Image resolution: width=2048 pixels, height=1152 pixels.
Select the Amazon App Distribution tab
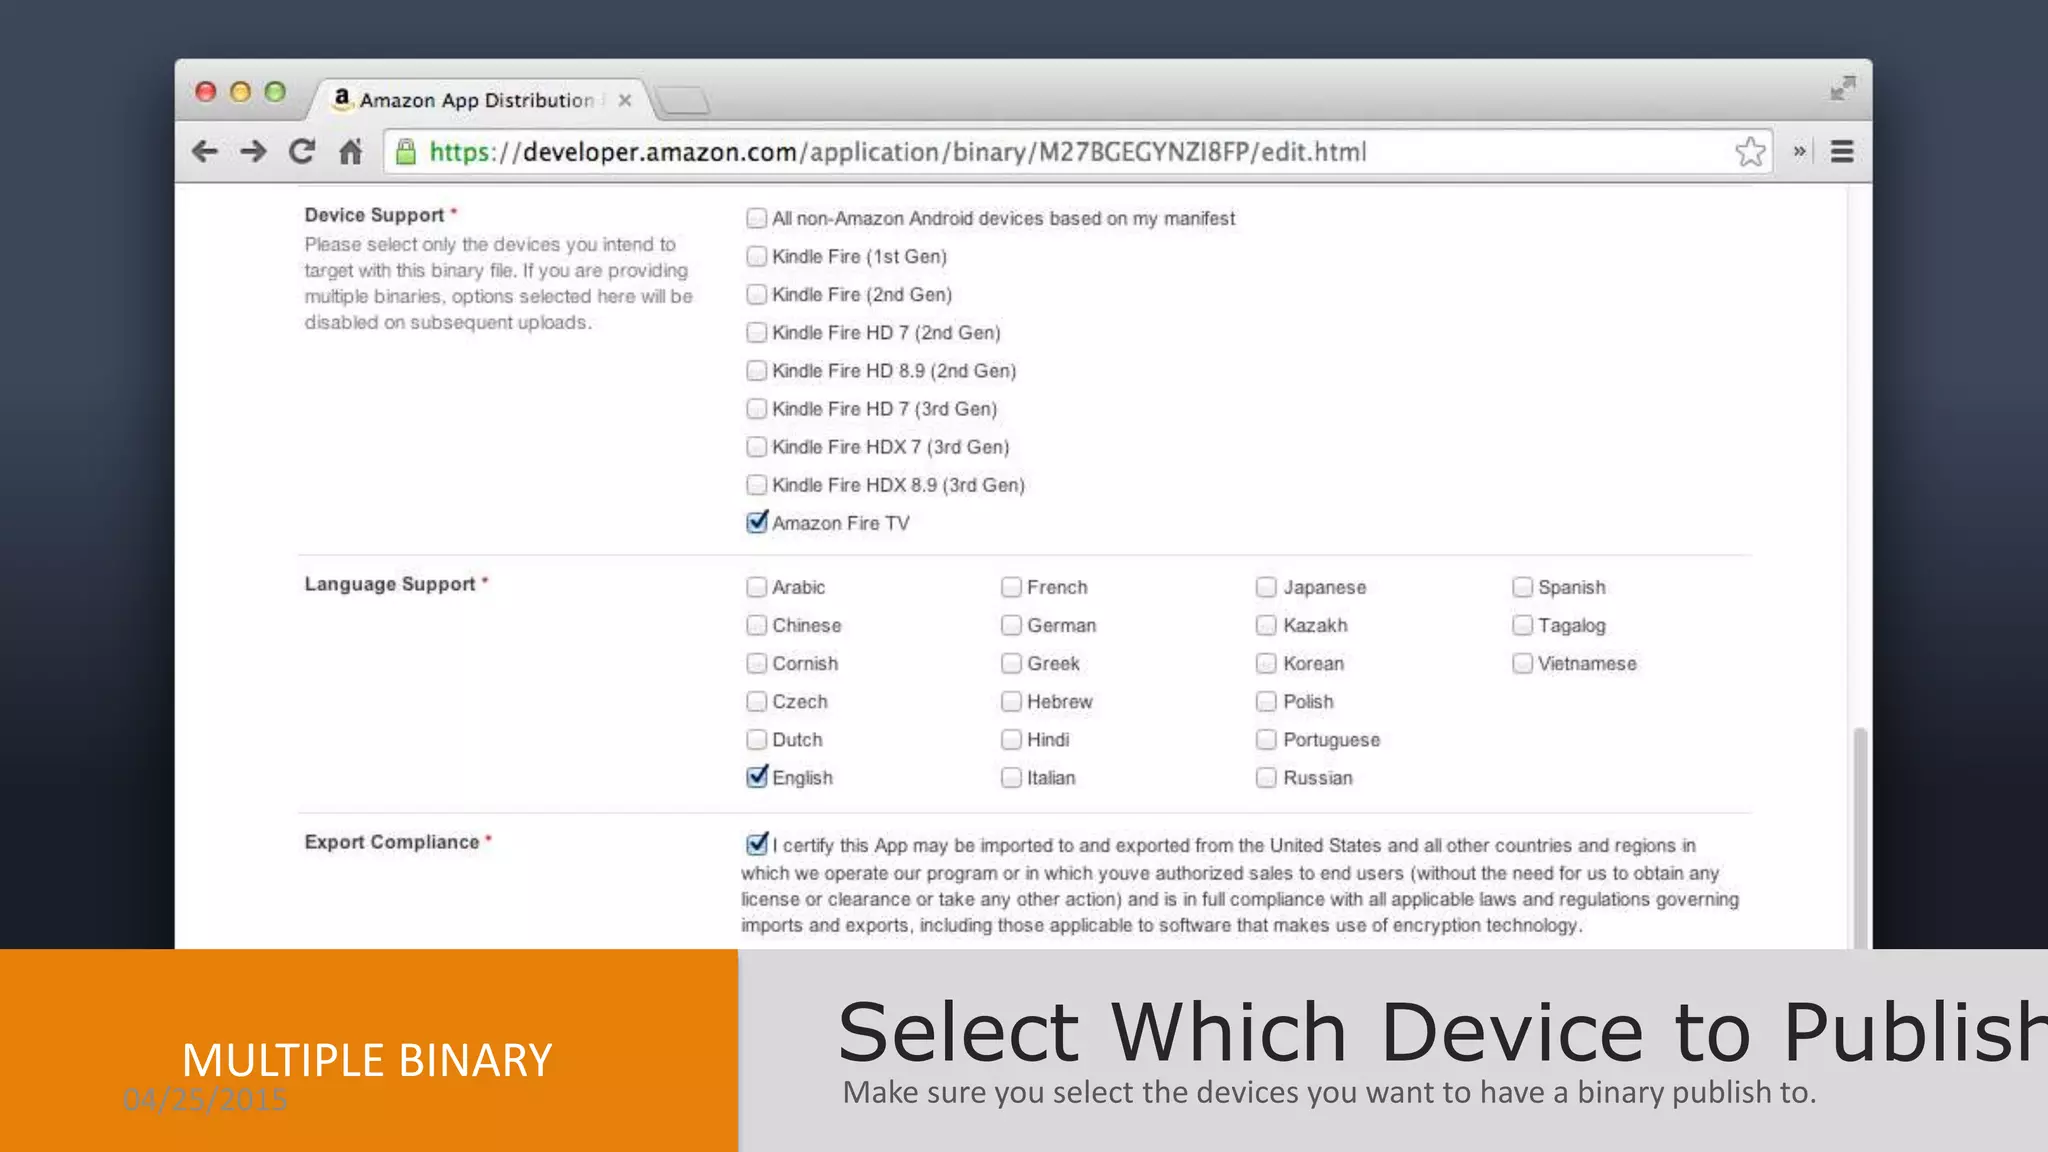click(x=480, y=100)
